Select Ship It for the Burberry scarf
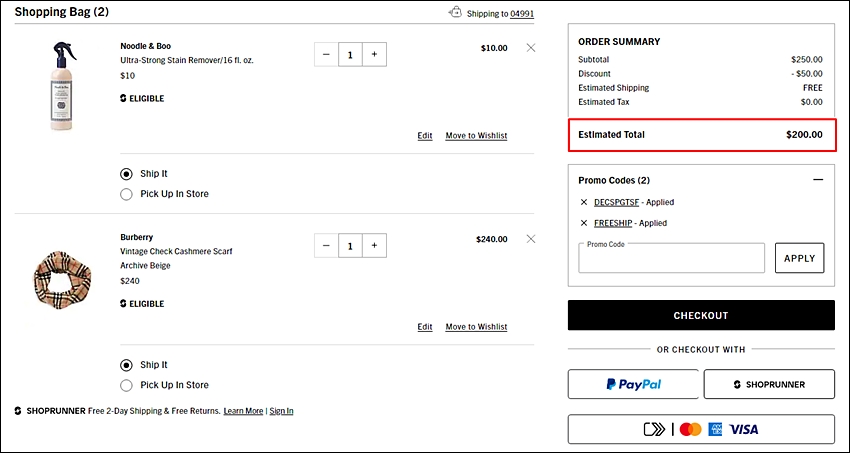Screen dimensions: 850x453 coord(126,365)
